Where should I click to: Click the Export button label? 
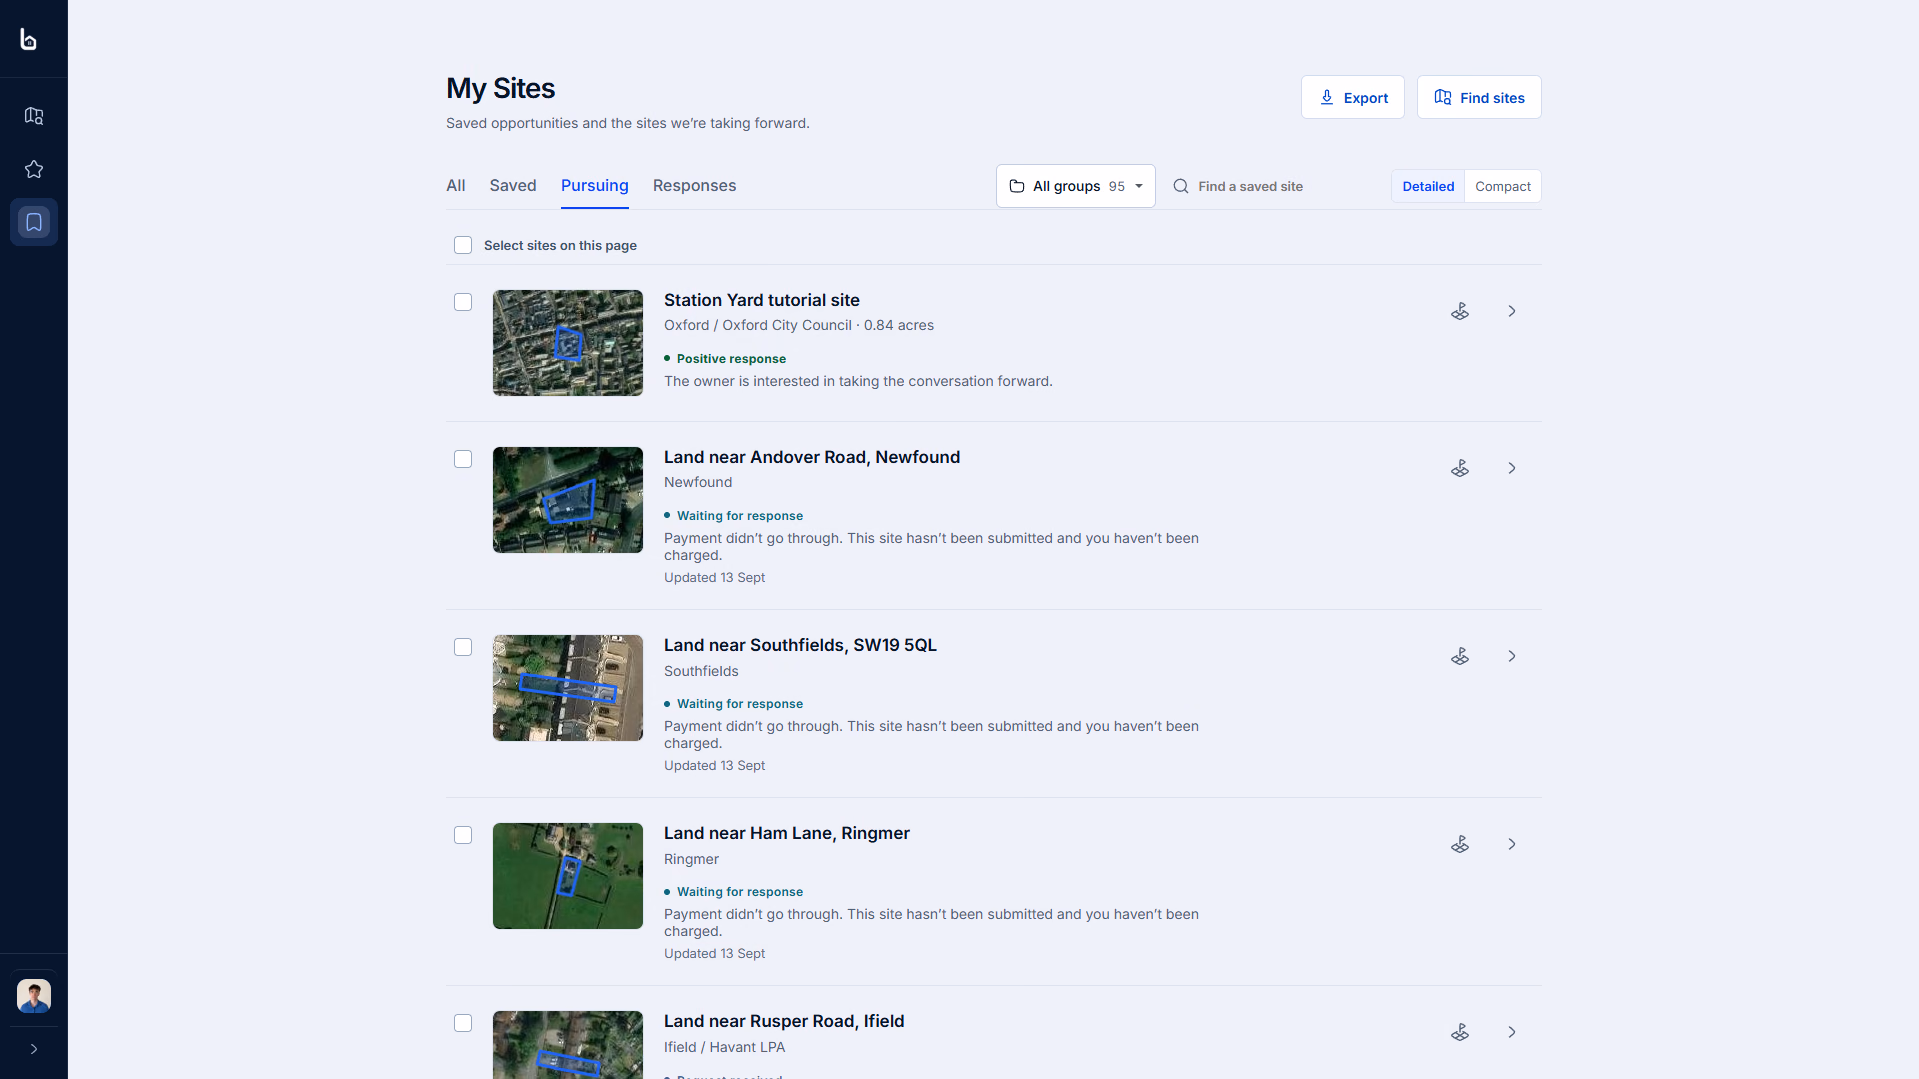coord(1366,98)
